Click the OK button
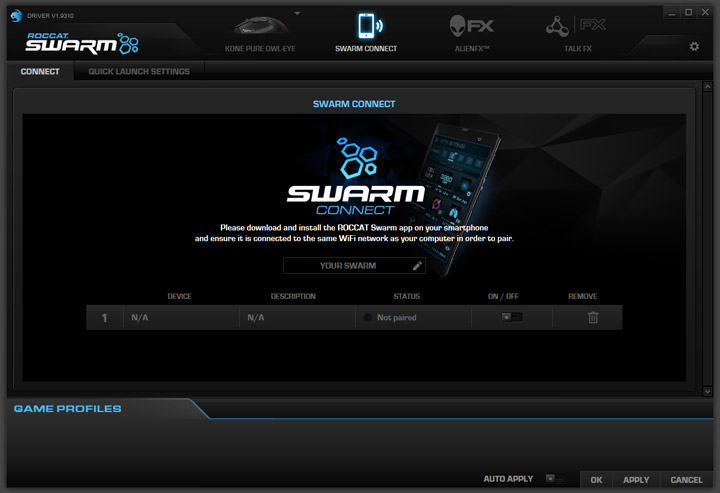This screenshot has width=720, height=493. (x=596, y=480)
